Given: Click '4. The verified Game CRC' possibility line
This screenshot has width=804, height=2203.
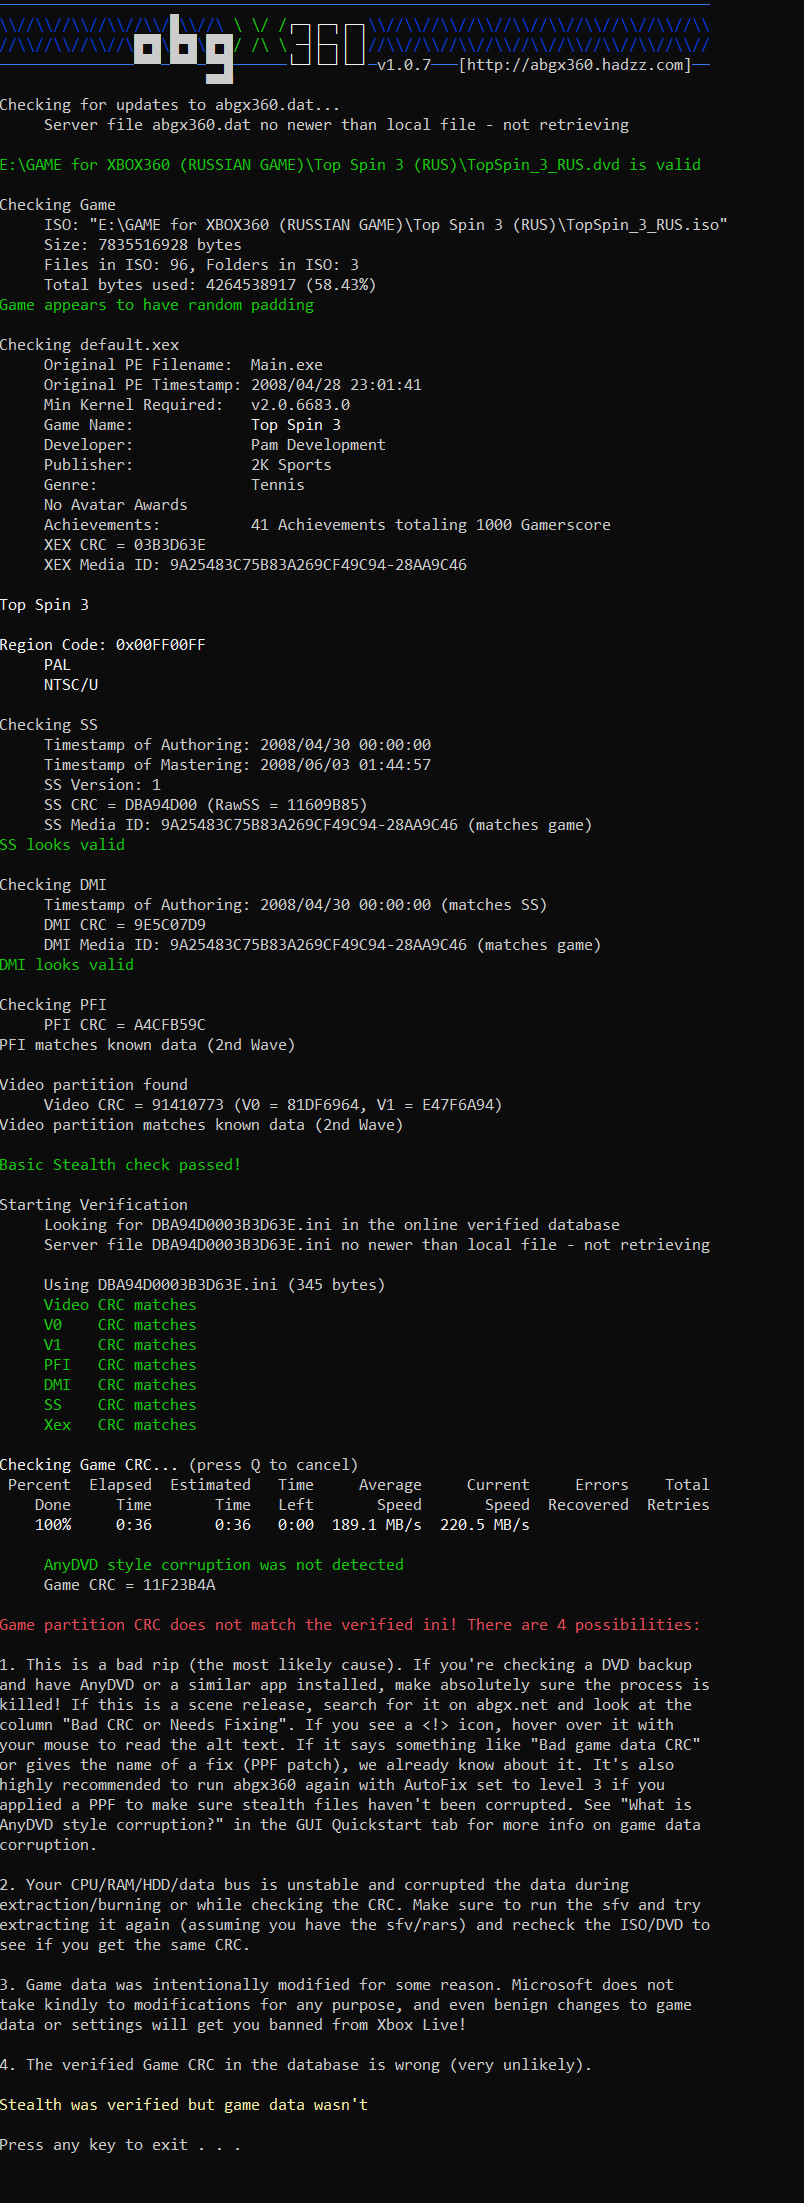Looking at the screenshot, I should 296,2065.
